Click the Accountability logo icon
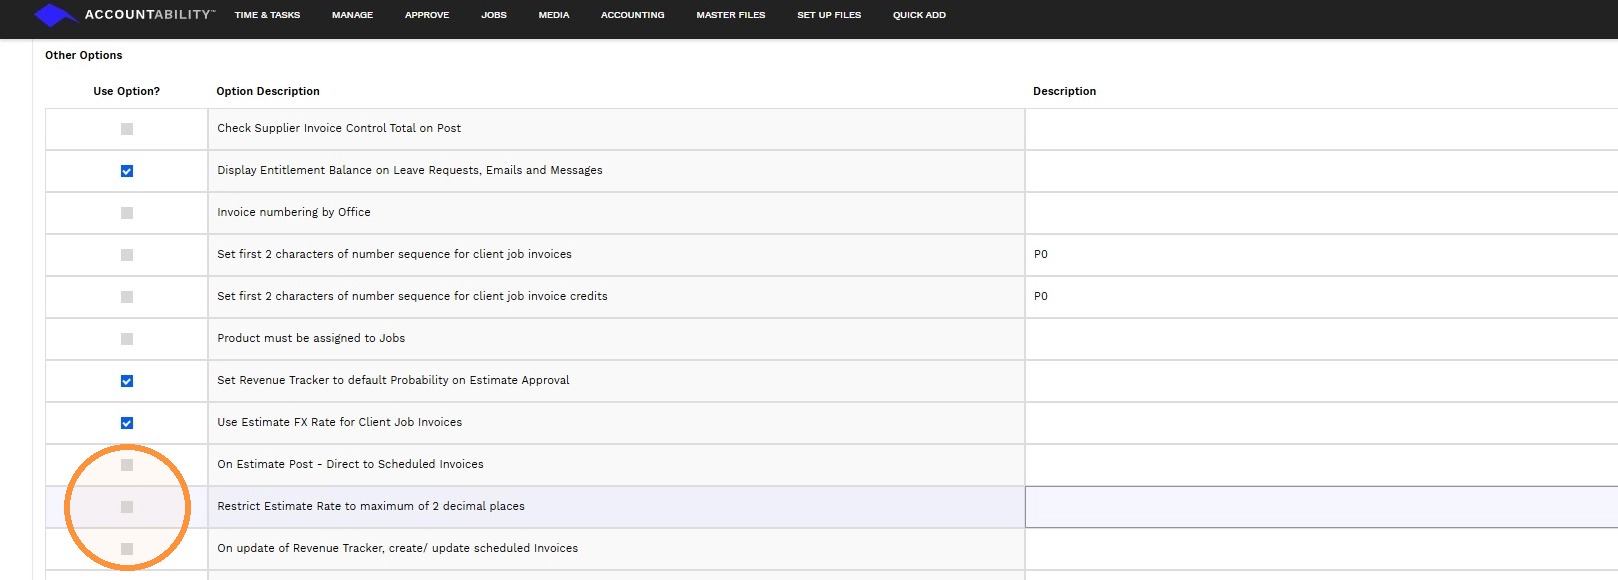 (x=55, y=15)
